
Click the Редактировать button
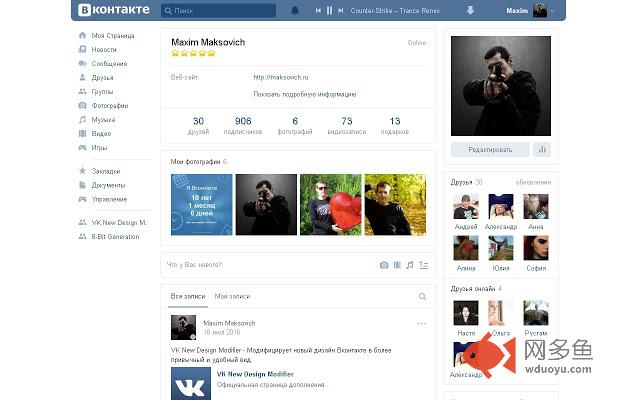pyautogui.click(x=490, y=150)
